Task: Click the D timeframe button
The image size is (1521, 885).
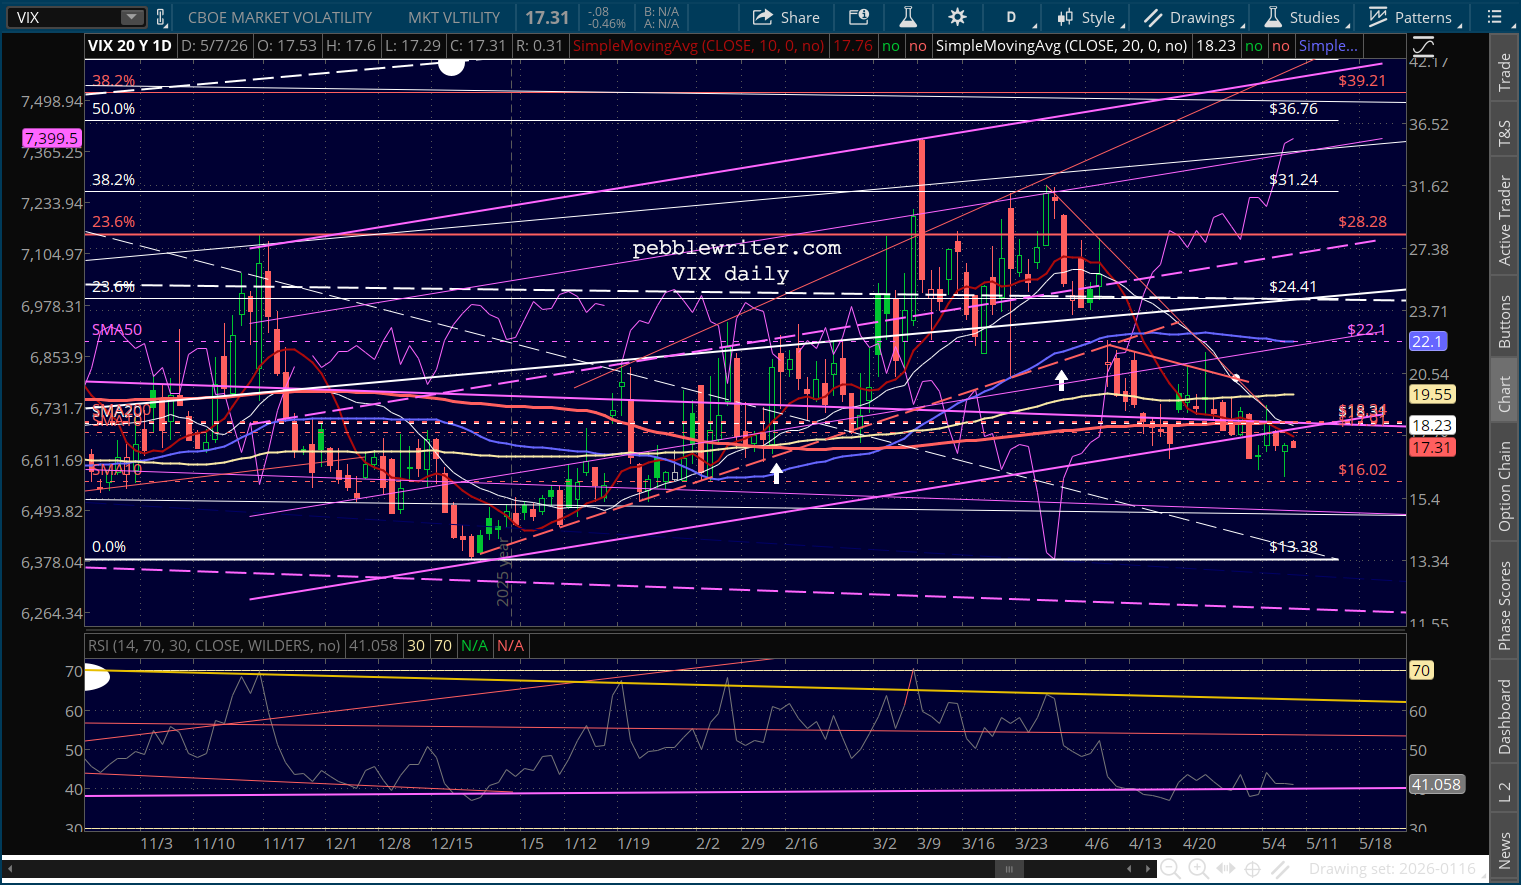Action: (x=1011, y=17)
